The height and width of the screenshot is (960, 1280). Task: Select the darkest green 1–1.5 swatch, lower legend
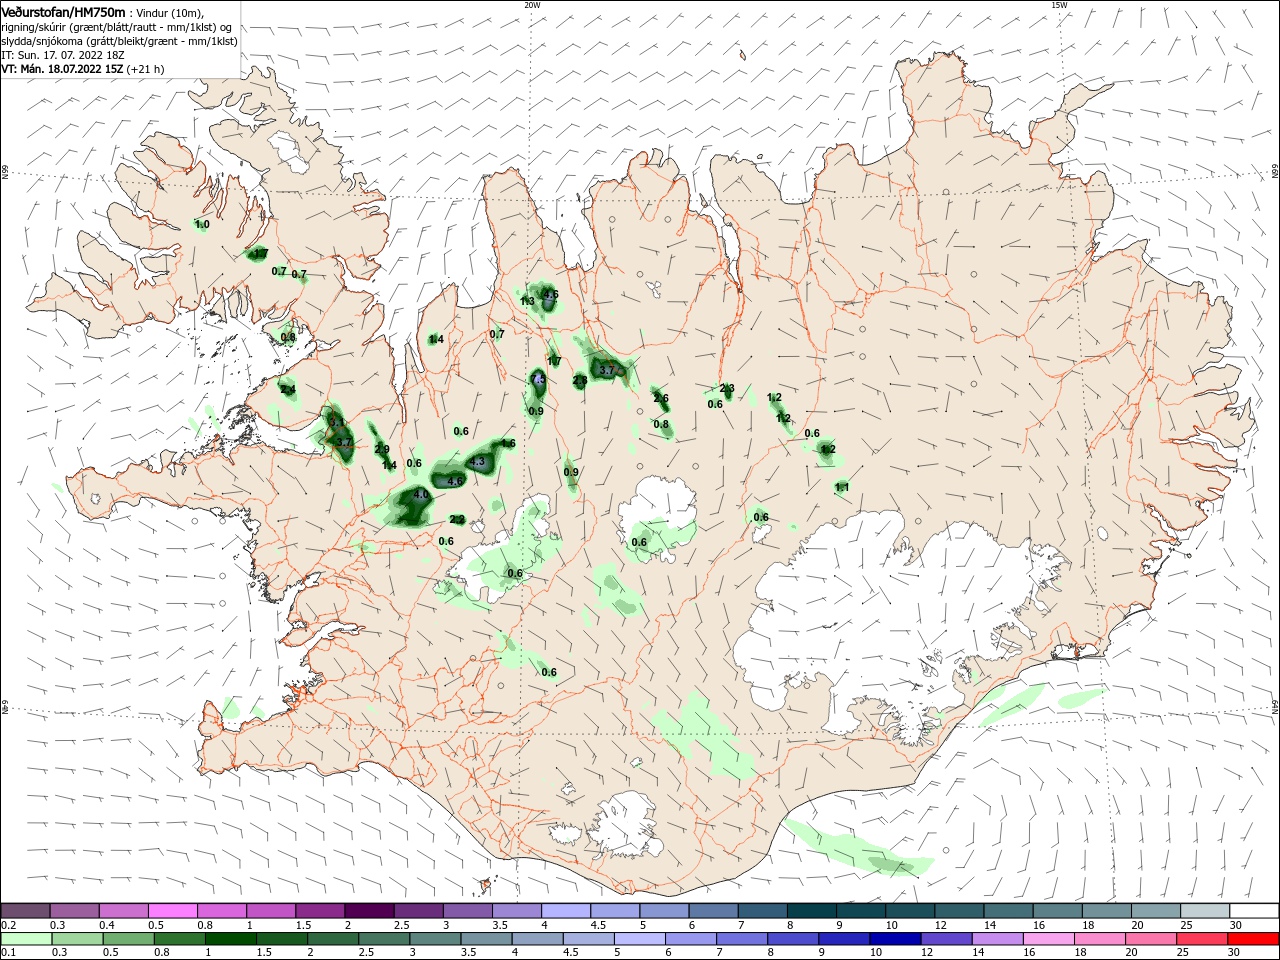click(231, 939)
